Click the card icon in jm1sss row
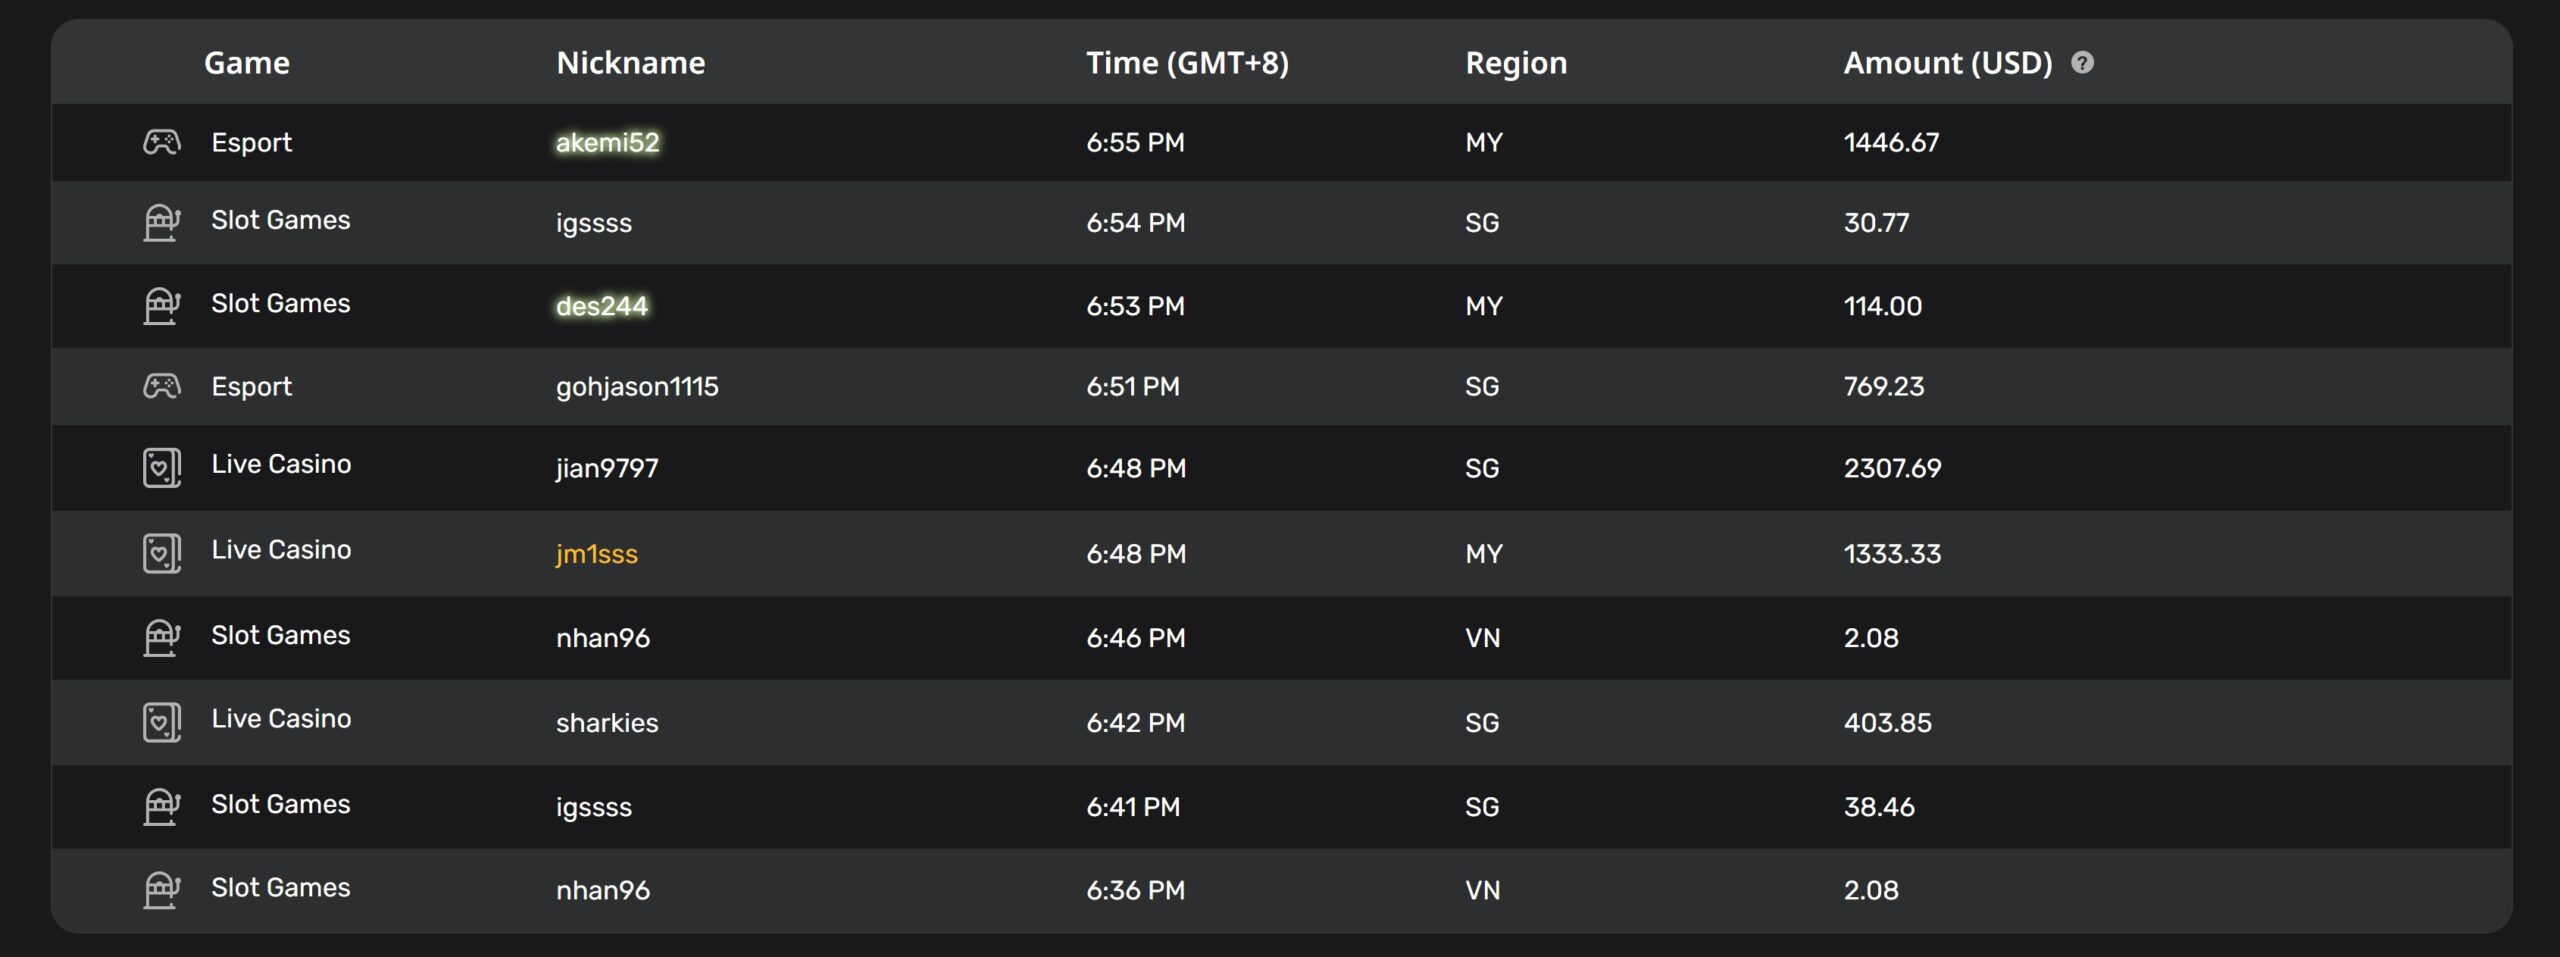The width and height of the screenshot is (2560, 957). click(x=161, y=553)
